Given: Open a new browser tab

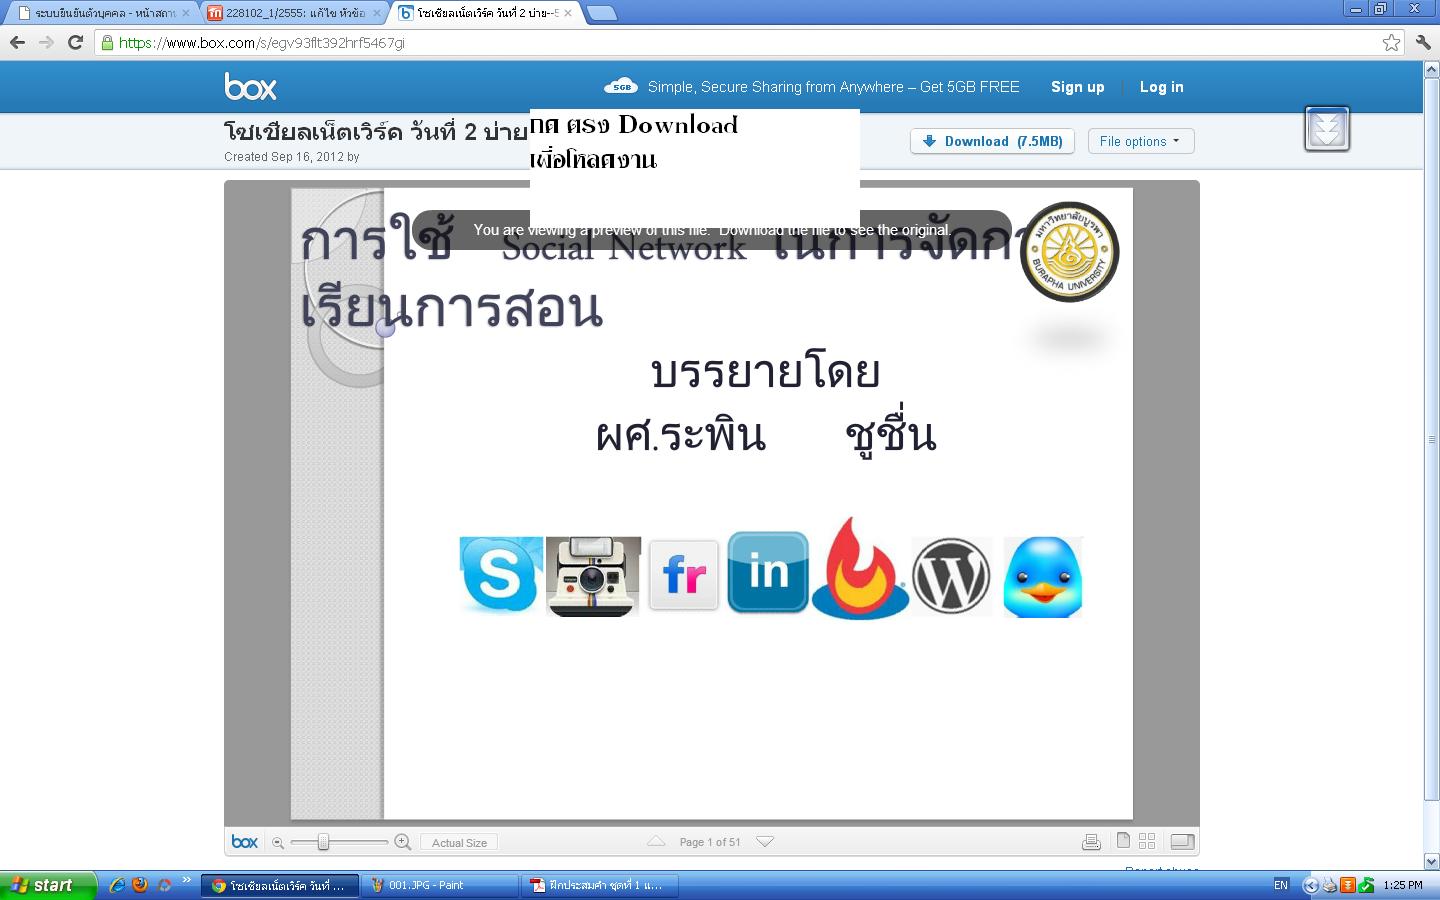Looking at the screenshot, I should [601, 13].
